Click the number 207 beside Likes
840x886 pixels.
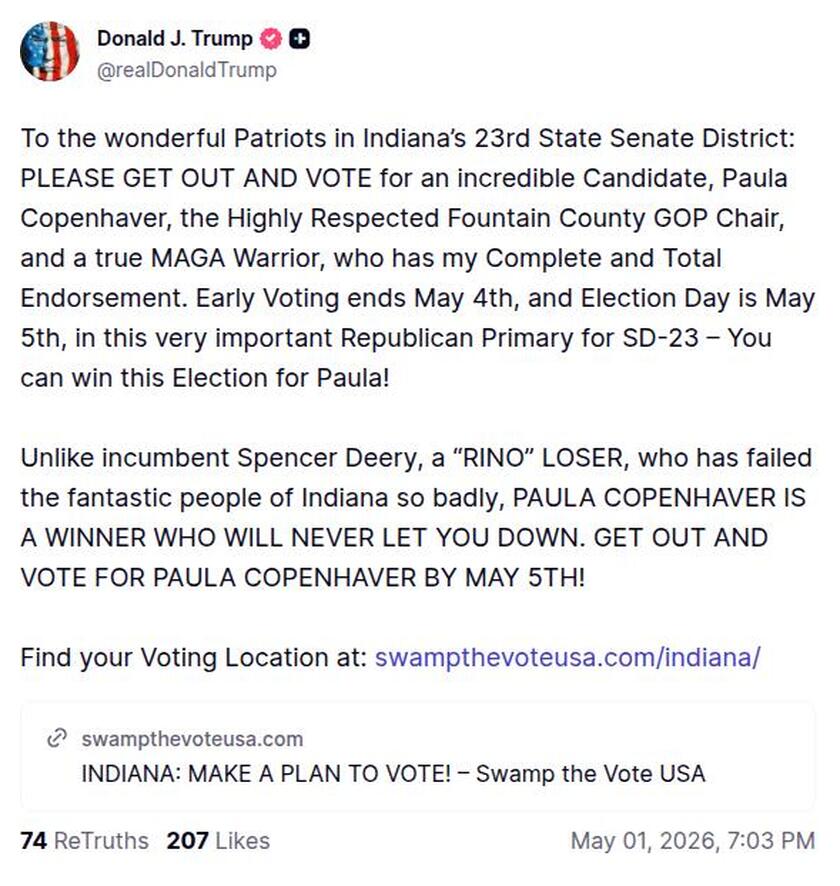188,841
